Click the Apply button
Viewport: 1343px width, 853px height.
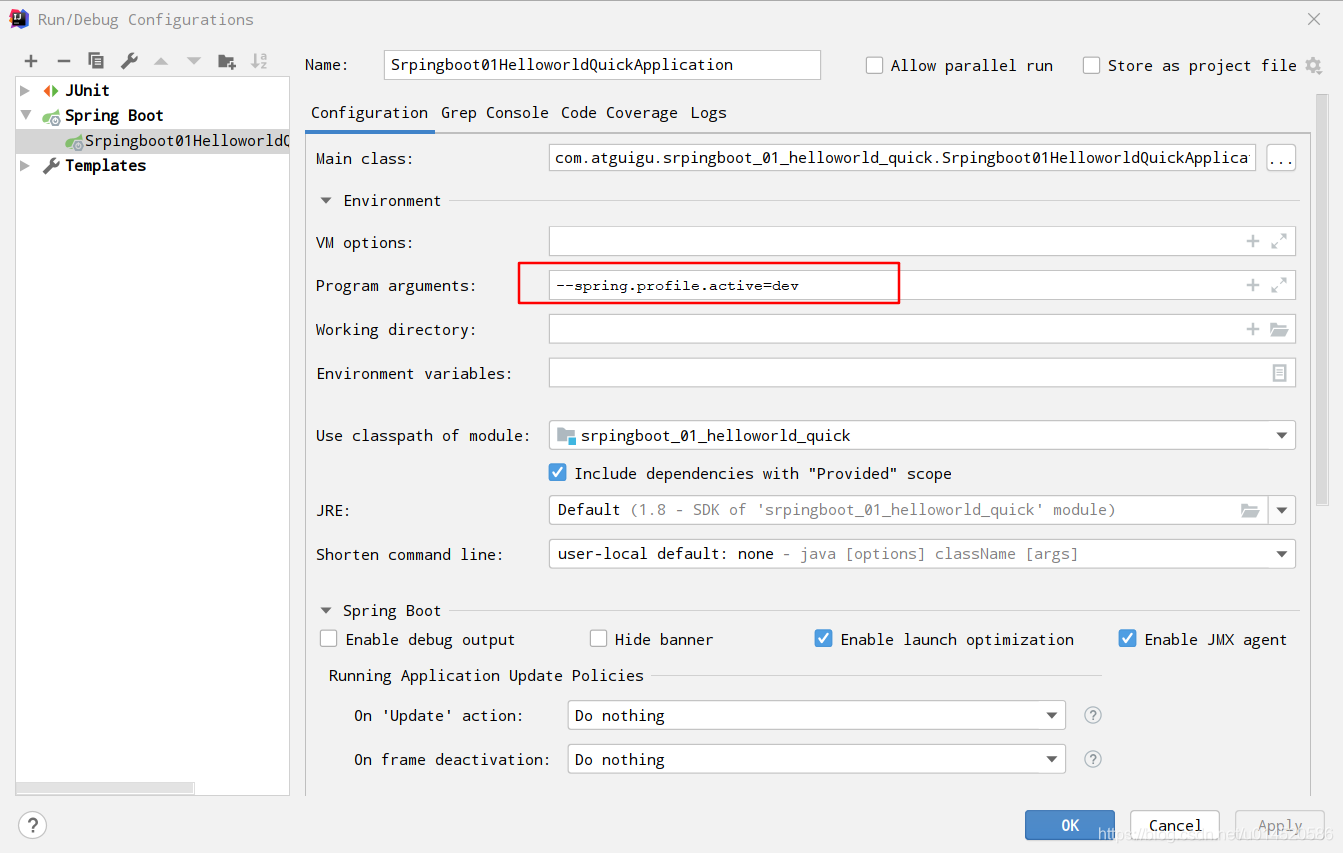pyautogui.click(x=1280, y=825)
